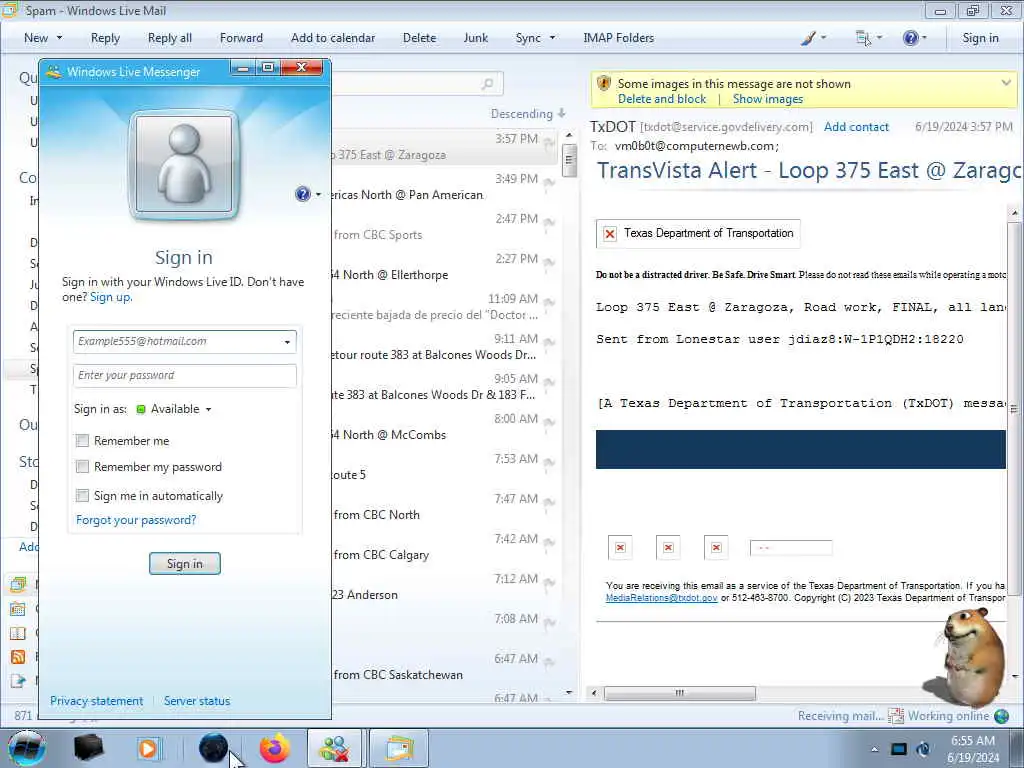Screen dimensions: 1024x768
Task: Select Windows Live Mail taskbar button
Action: point(399,748)
